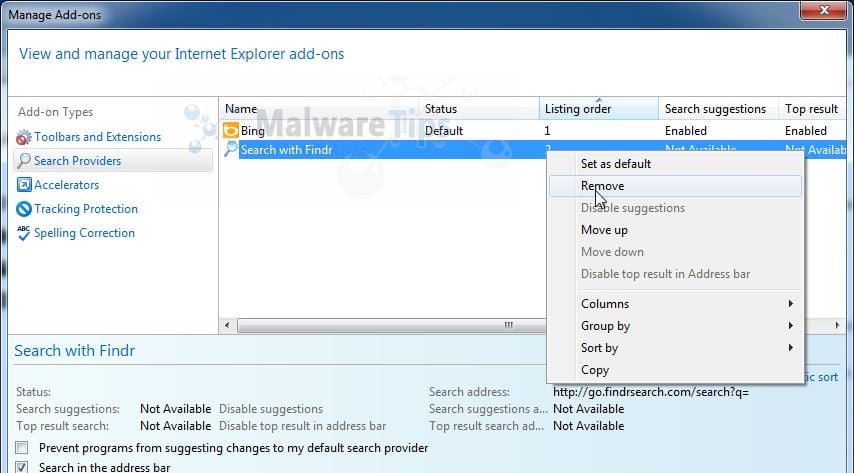
Task: Sort by the Top result column header
Action: coord(813,109)
